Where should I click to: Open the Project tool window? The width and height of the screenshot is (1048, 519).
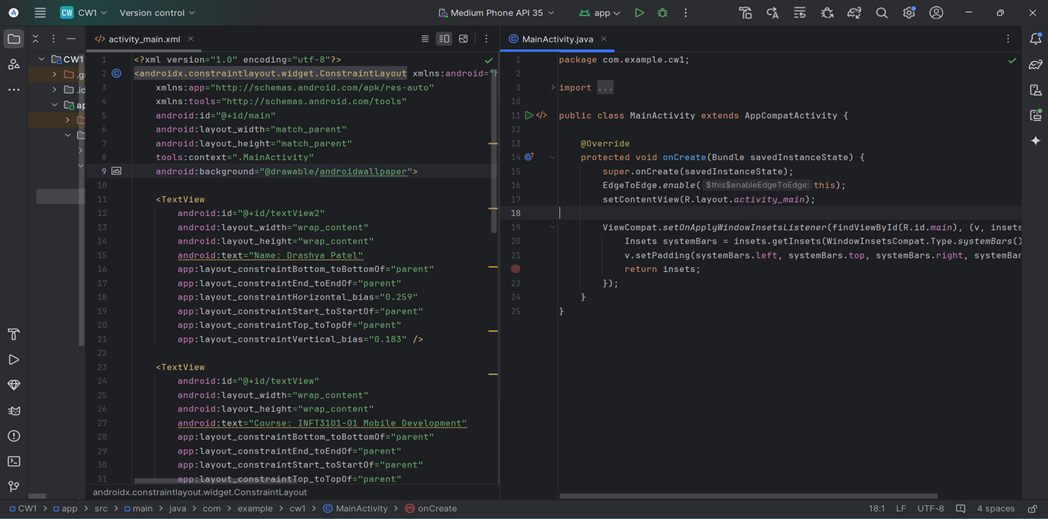pos(13,39)
